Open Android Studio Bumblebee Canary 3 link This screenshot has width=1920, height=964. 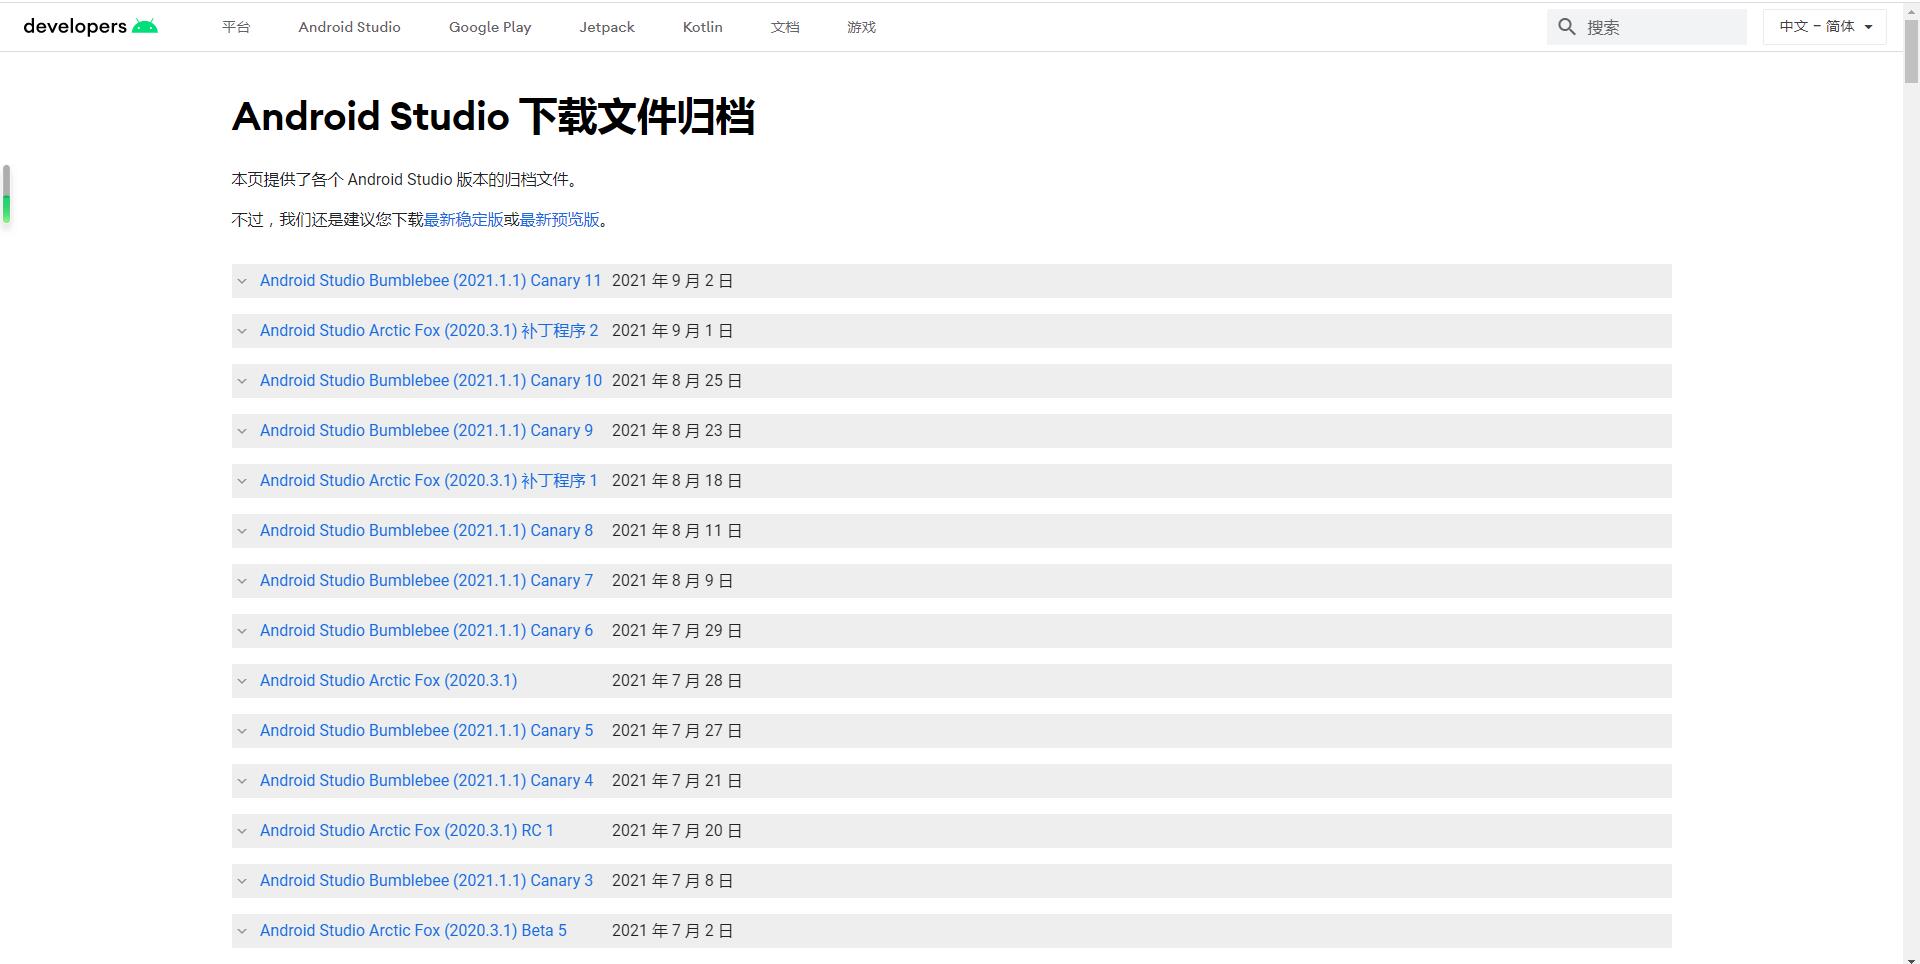426,881
